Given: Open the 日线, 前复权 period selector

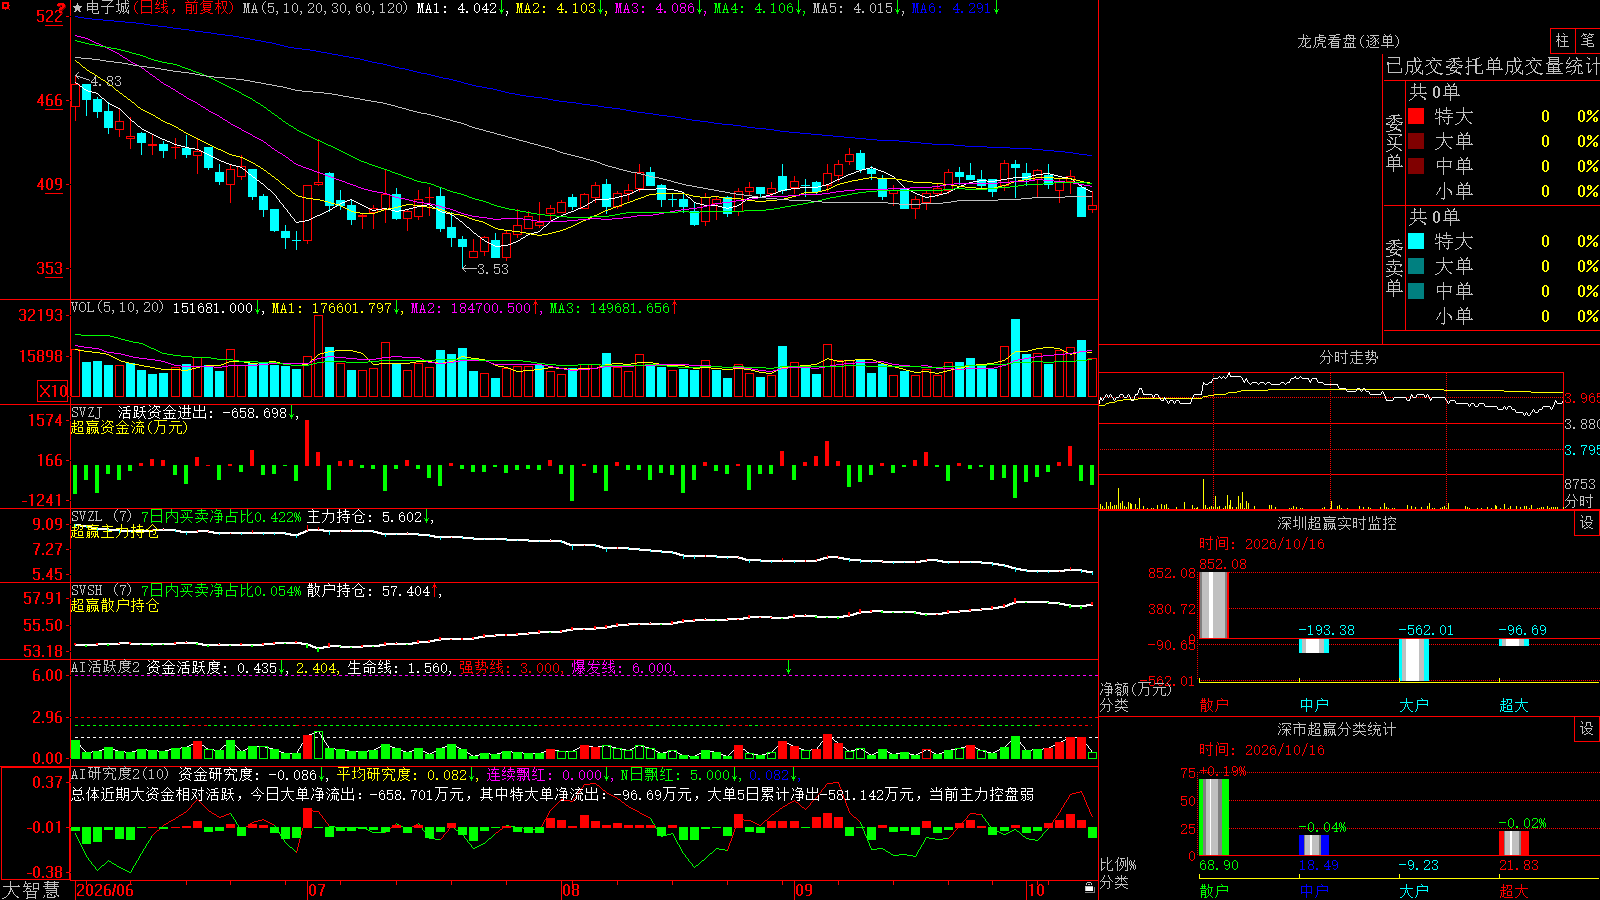Looking at the screenshot, I should tap(184, 8).
